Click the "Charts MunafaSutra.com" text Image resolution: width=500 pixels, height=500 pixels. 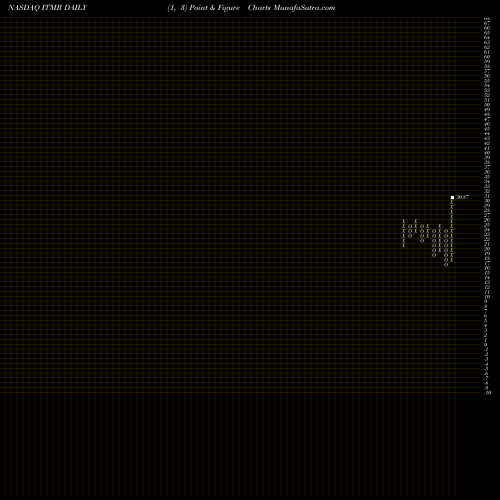pyautogui.click(x=291, y=8)
